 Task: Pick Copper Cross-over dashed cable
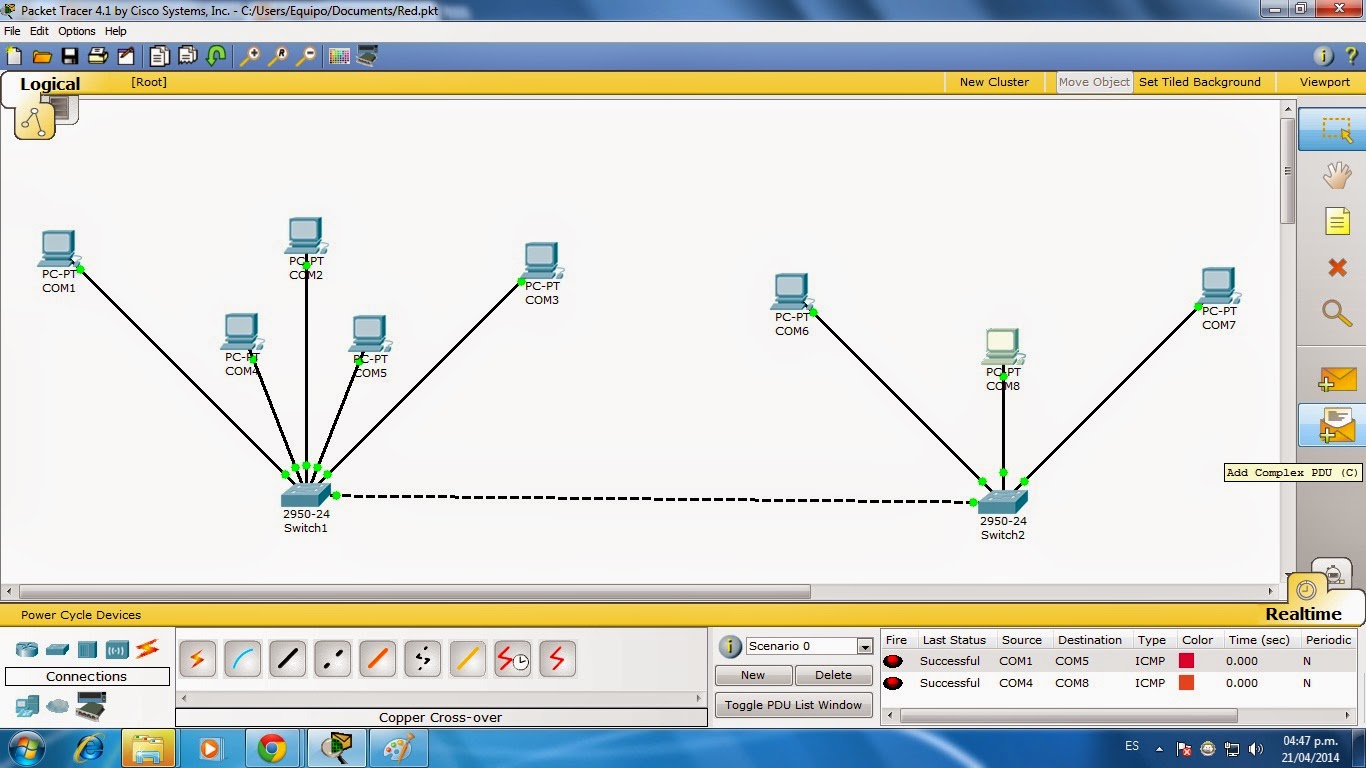[x=332, y=659]
